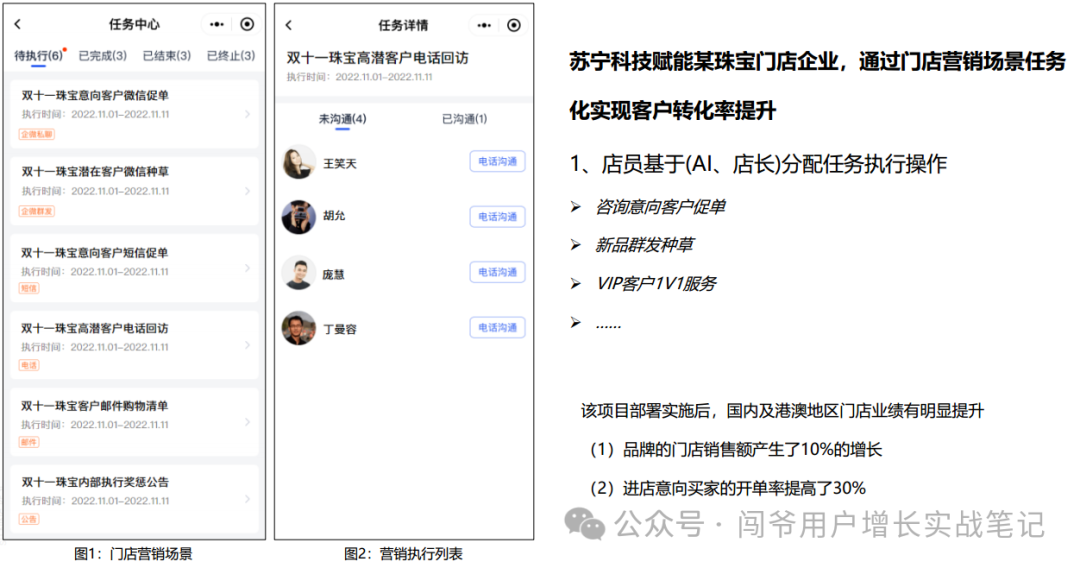The image size is (1080, 568).
Task: Open task 双十一珠宝高潜客户电话回访 in 任务中心
Action: pyautogui.click(x=134, y=345)
